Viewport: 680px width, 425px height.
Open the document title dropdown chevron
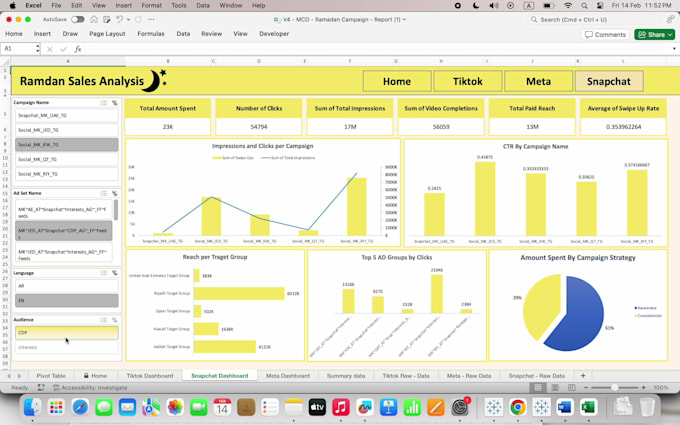(x=404, y=20)
